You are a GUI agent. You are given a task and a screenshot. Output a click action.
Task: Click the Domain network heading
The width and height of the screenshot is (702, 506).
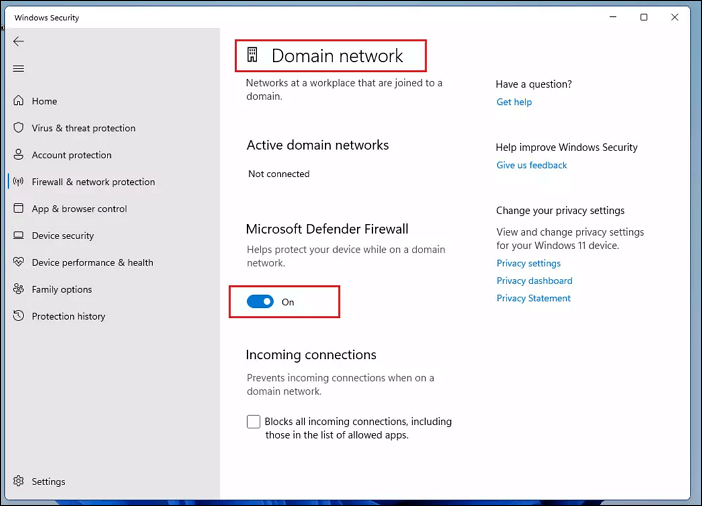[x=337, y=56]
